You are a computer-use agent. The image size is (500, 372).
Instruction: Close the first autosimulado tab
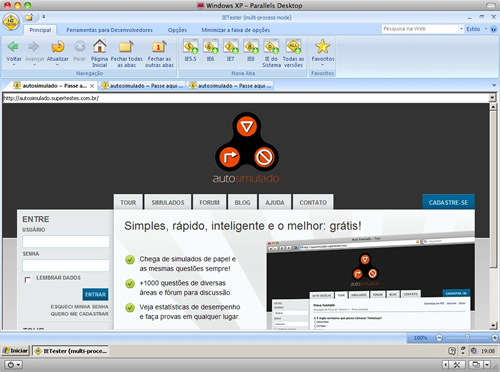click(92, 86)
